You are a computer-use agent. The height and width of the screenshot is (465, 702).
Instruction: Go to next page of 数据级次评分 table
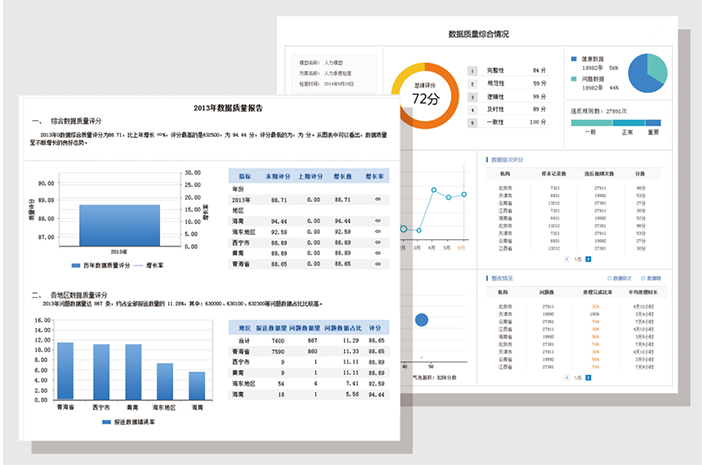[x=588, y=259]
